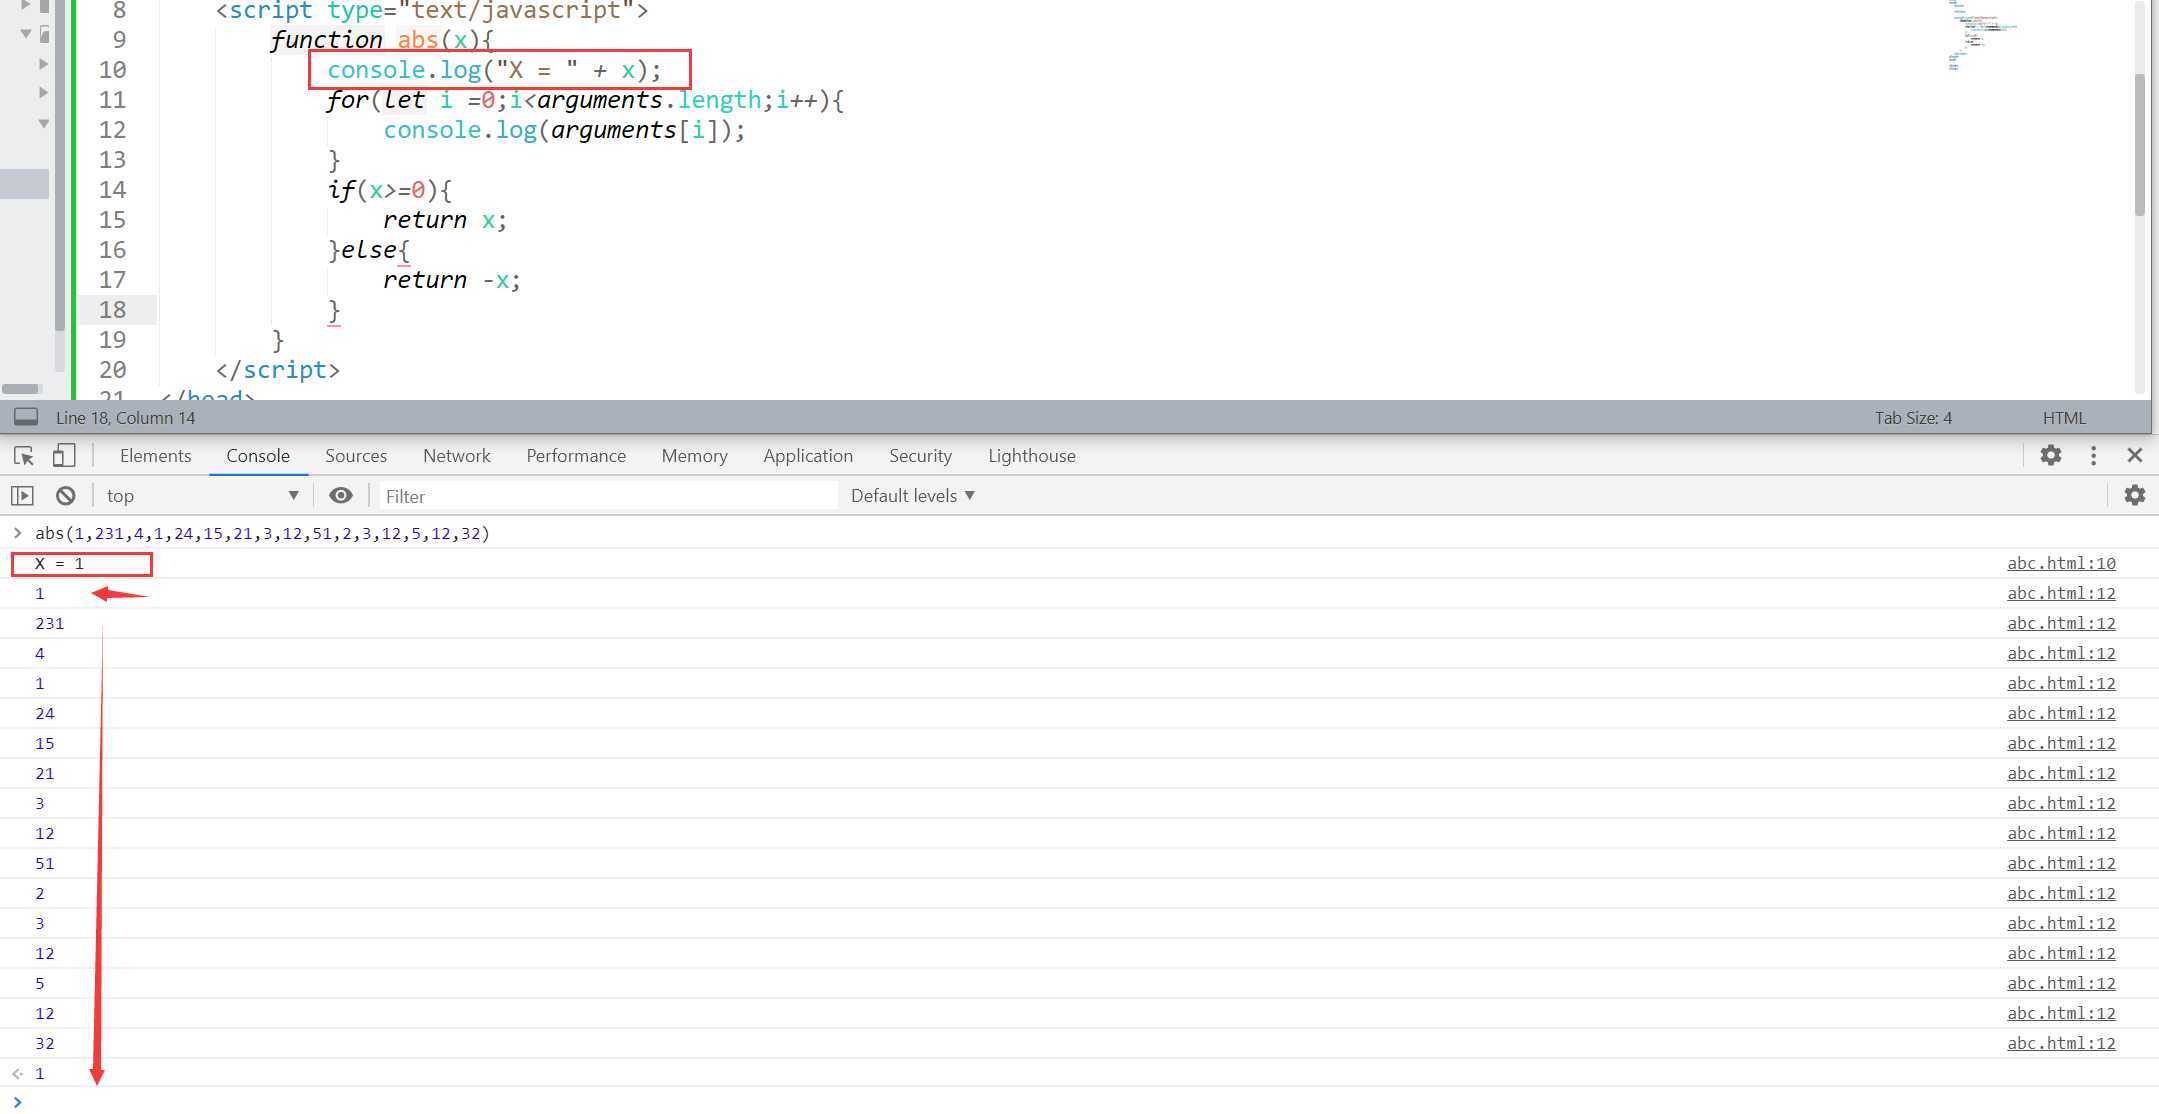
Task: Click line number 10 in gutter
Action: pyautogui.click(x=113, y=70)
